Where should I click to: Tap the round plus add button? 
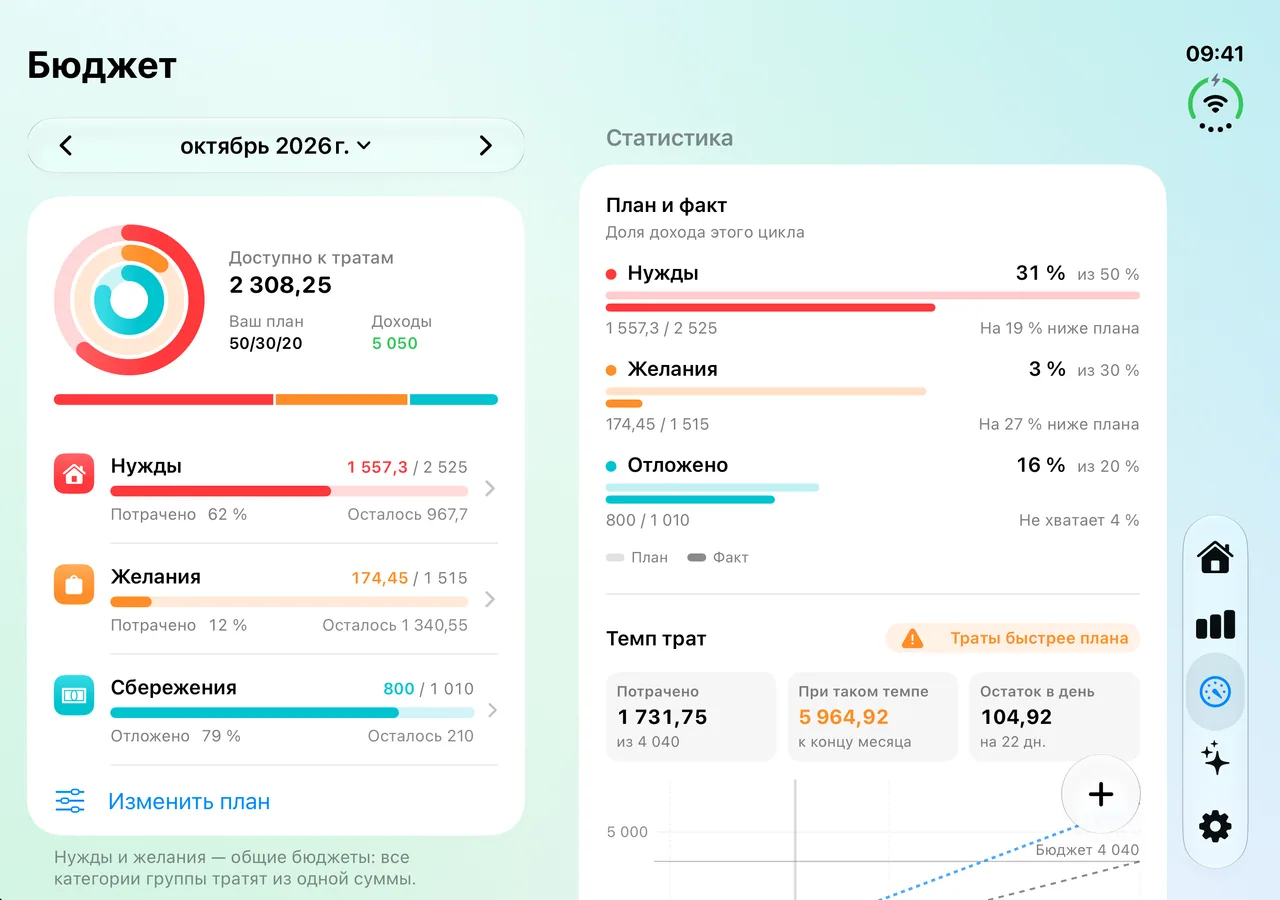coord(1101,795)
